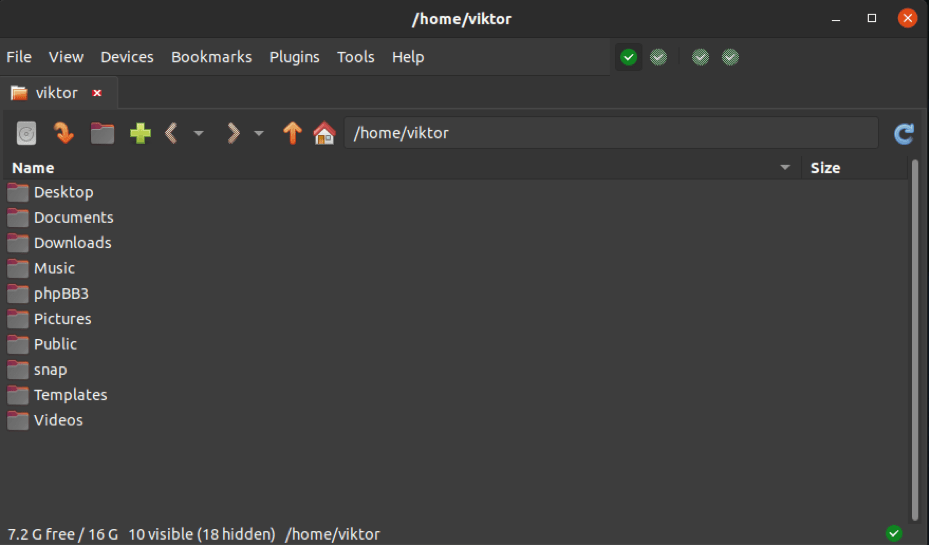This screenshot has width=929, height=545.
Task: Open the Help menu
Action: [x=408, y=57]
